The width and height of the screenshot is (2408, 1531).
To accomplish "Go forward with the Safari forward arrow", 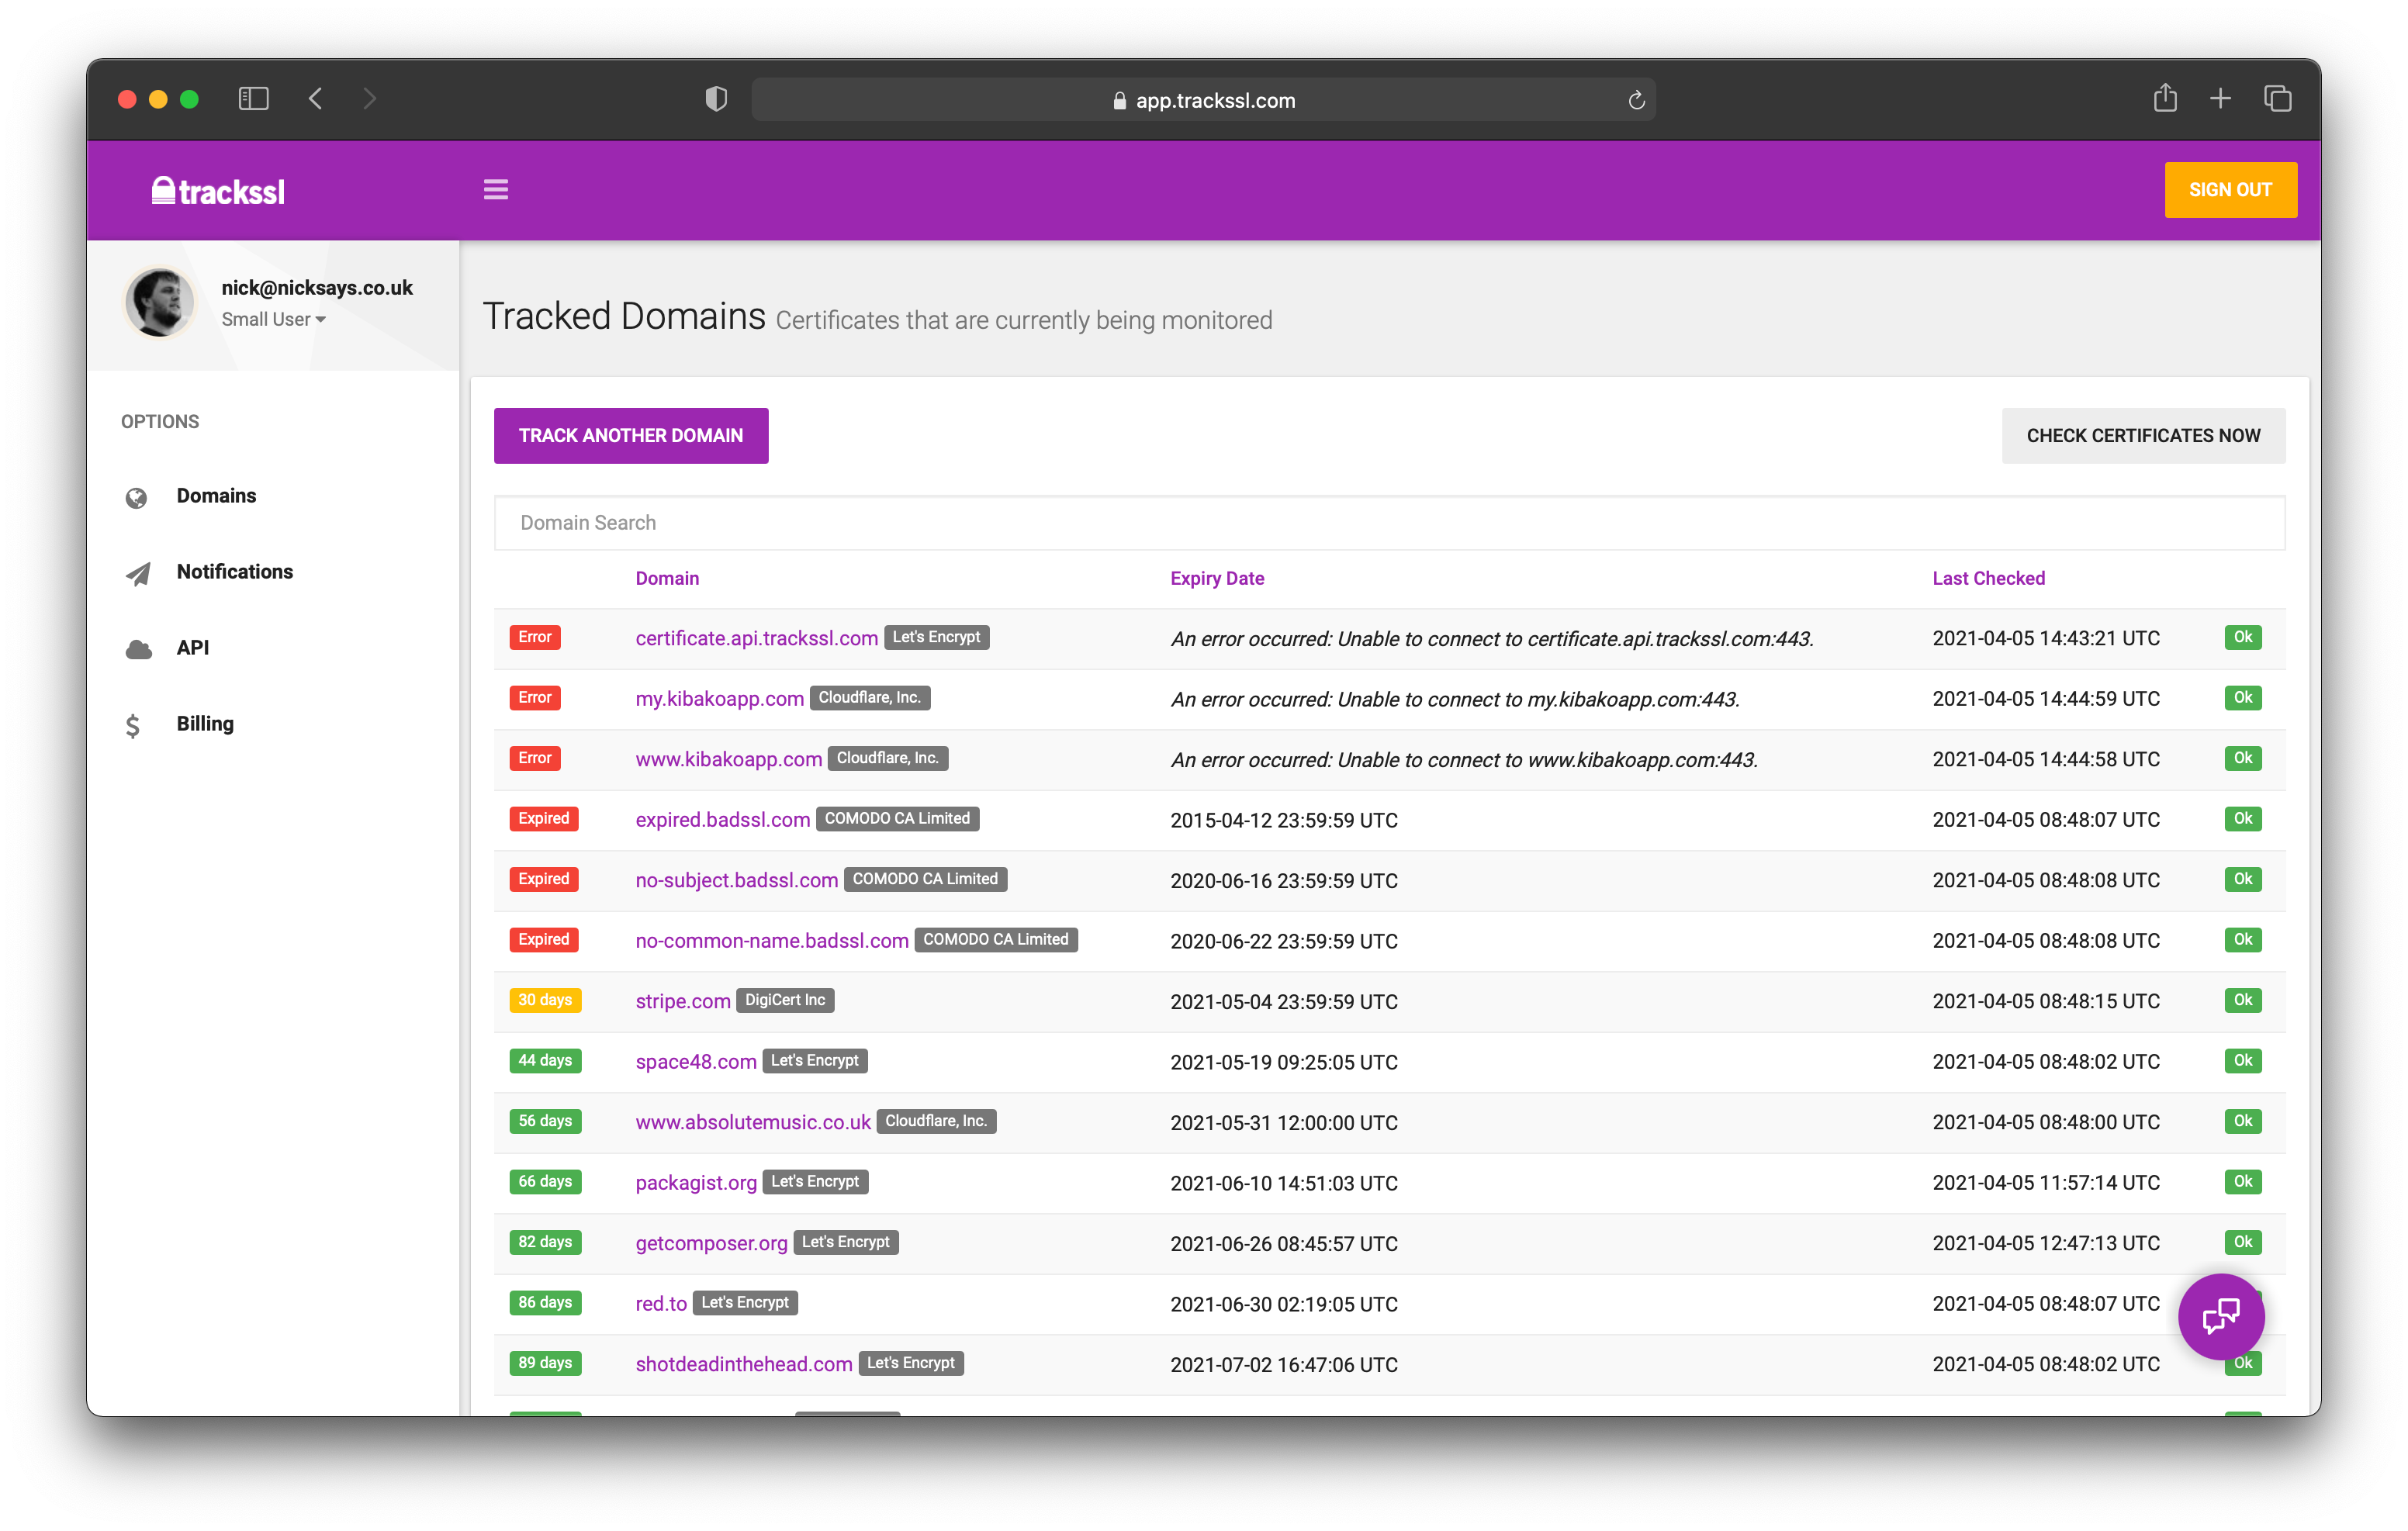I will [x=370, y=99].
